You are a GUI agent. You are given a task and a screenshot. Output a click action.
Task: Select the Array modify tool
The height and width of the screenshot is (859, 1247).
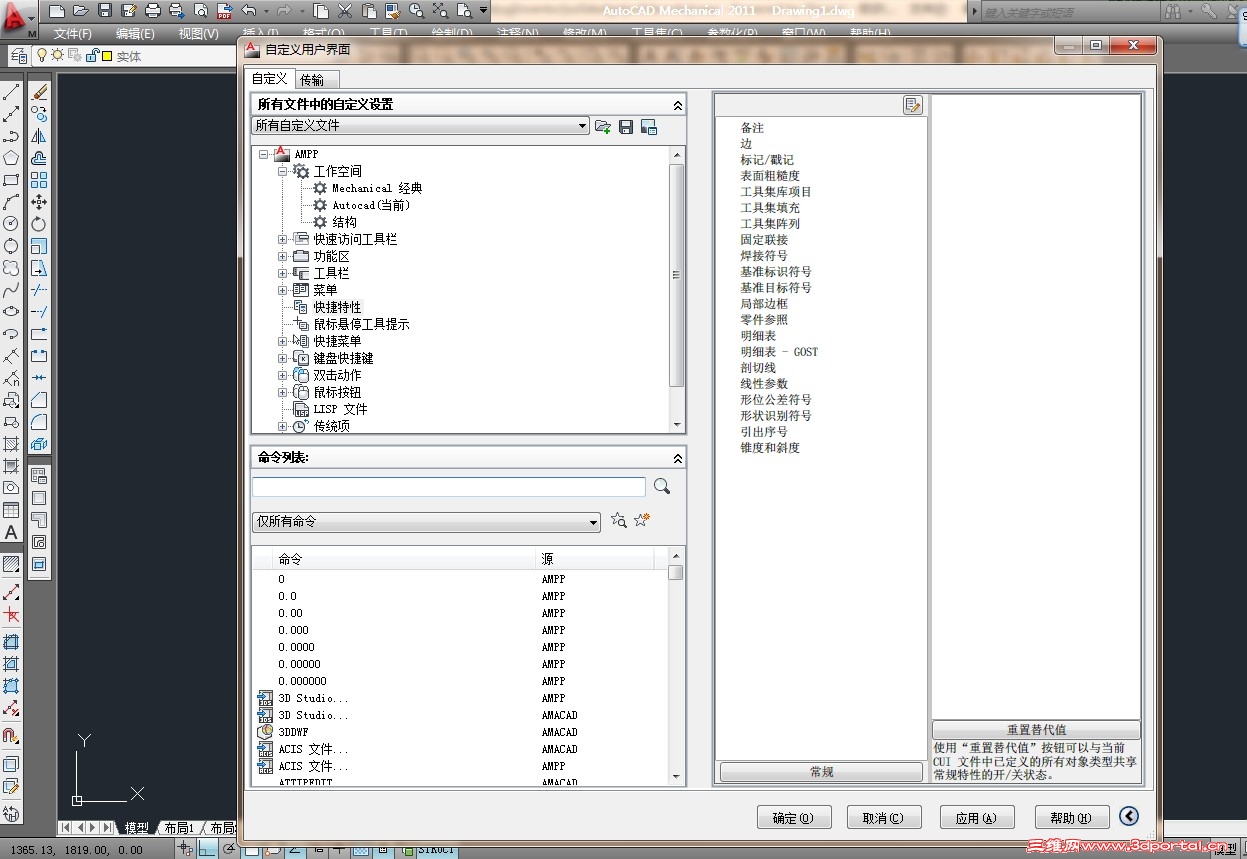[39, 180]
